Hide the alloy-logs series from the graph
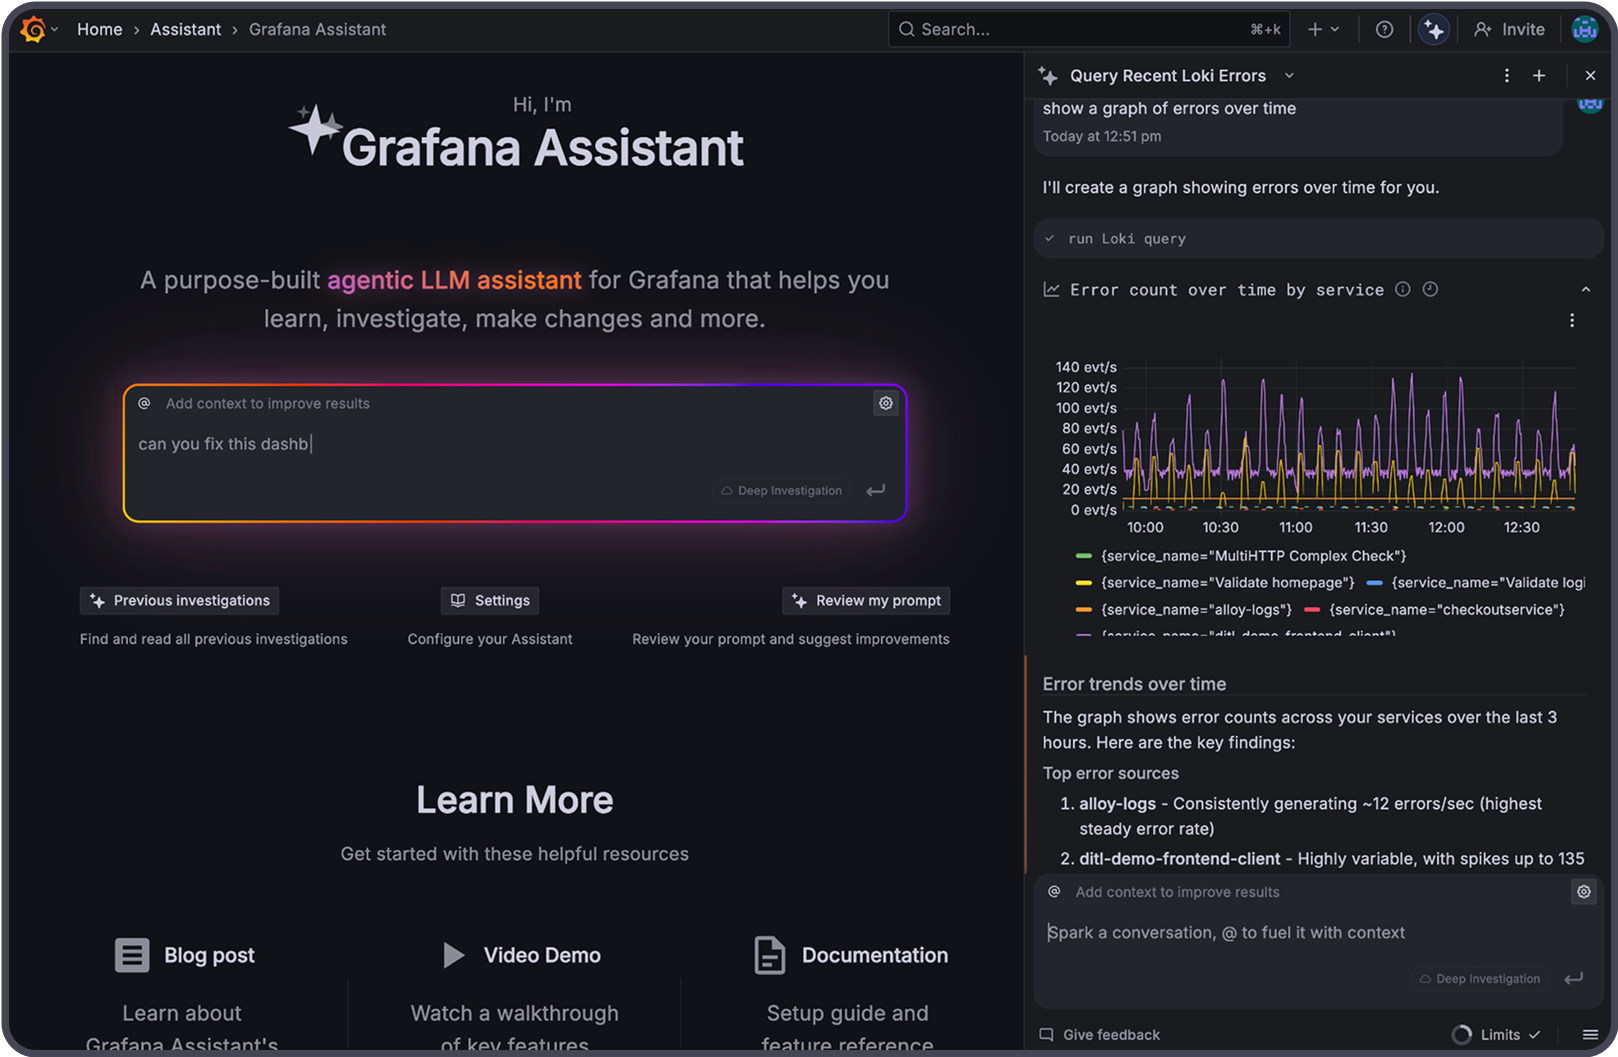This screenshot has width=1618, height=1057. click(x=1196, y=609)
